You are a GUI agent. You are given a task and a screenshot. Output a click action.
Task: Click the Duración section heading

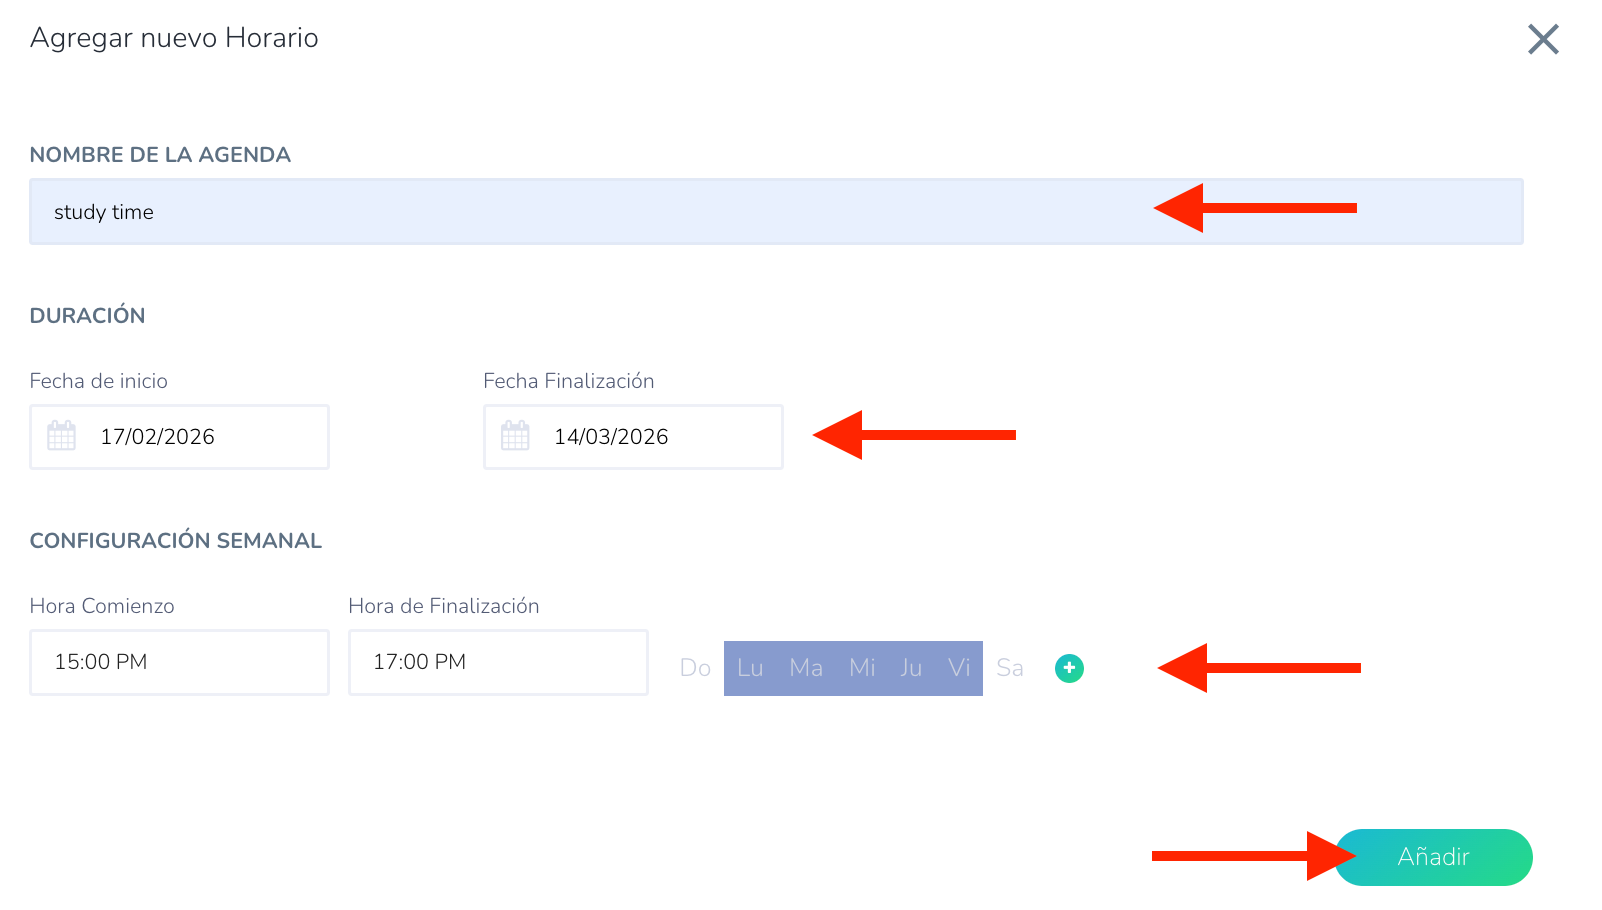click(x=88, y=316)
